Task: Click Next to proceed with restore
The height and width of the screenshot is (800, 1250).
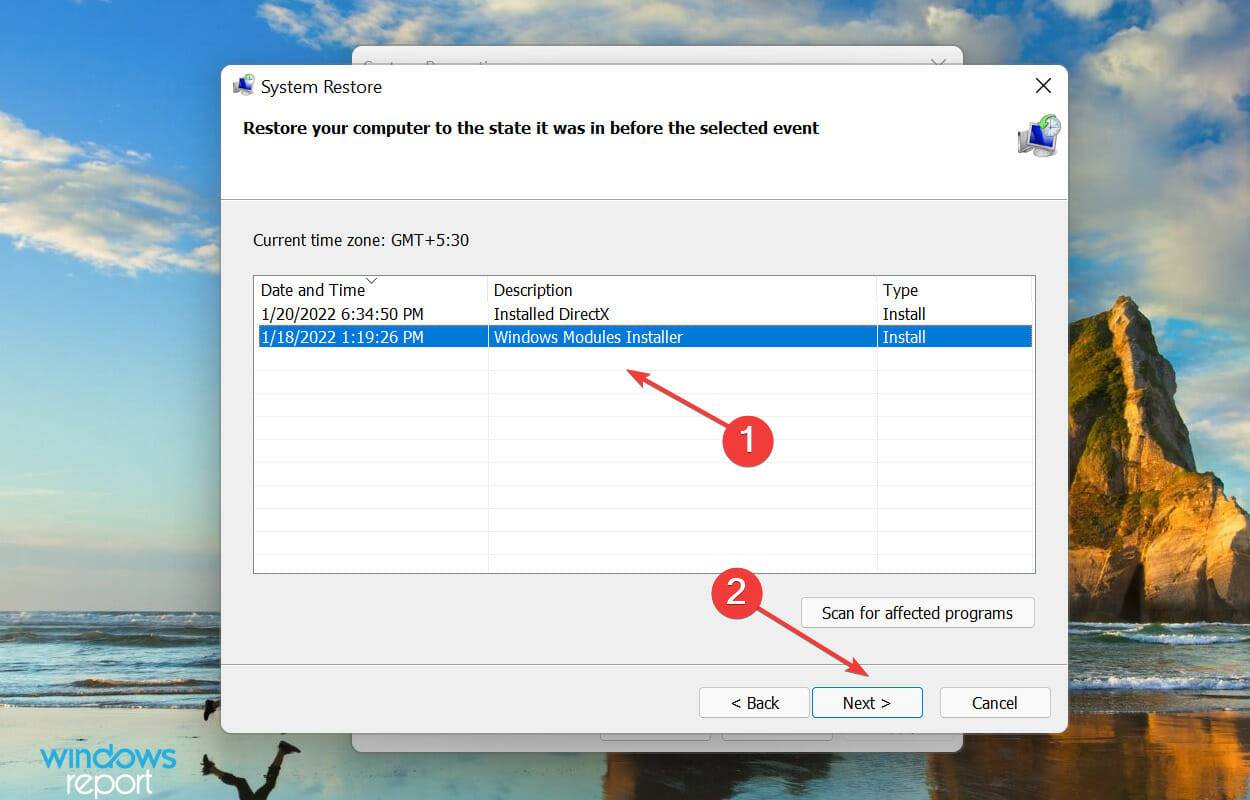Action: coord(866,702)
